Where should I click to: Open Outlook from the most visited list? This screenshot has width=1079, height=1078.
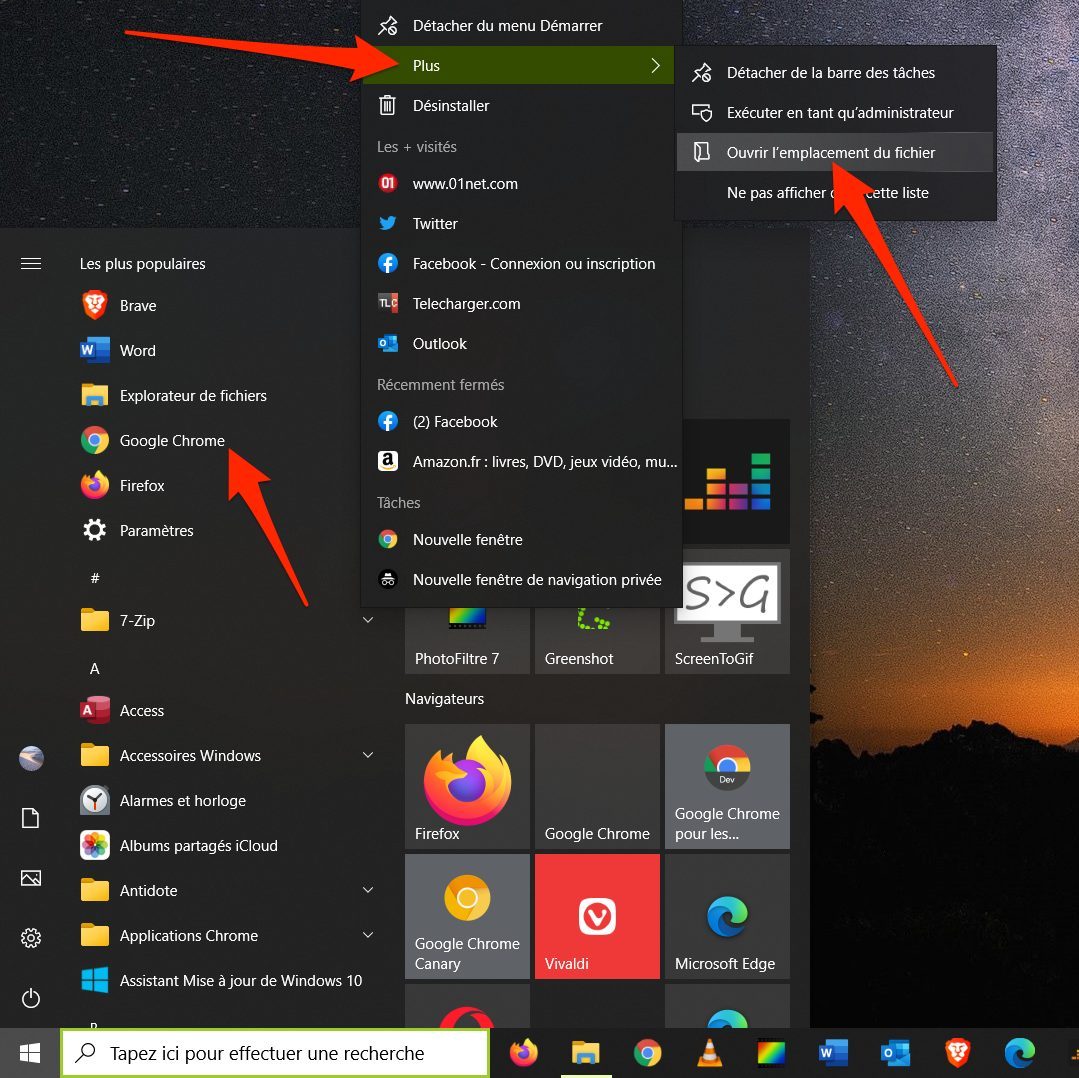(522, 343)
